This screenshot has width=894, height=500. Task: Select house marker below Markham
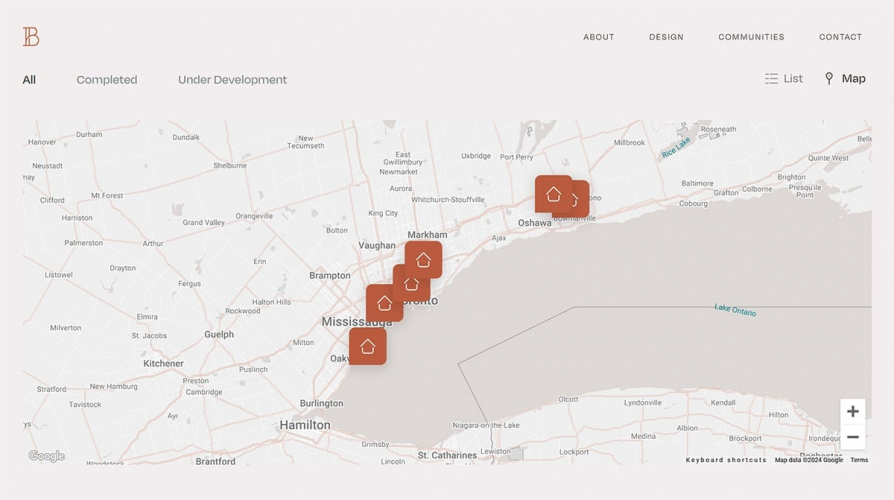point(423,259)
